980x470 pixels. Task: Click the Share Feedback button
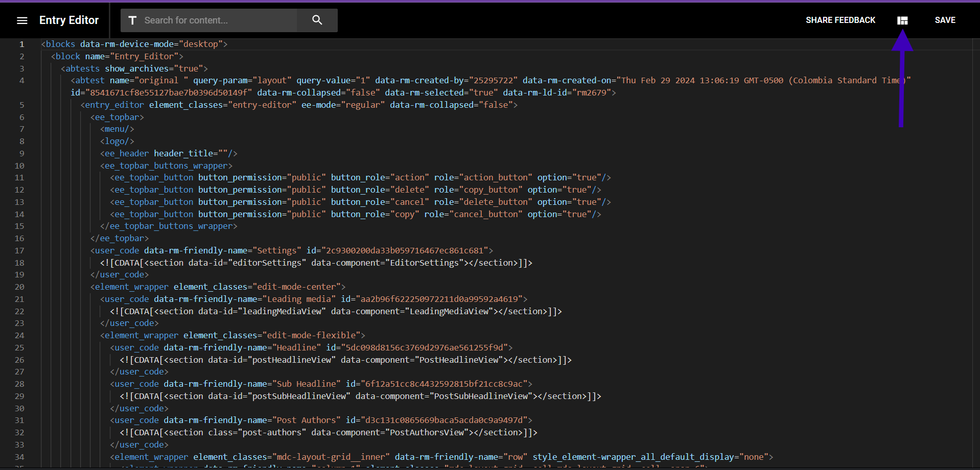(x=840, y=20)
